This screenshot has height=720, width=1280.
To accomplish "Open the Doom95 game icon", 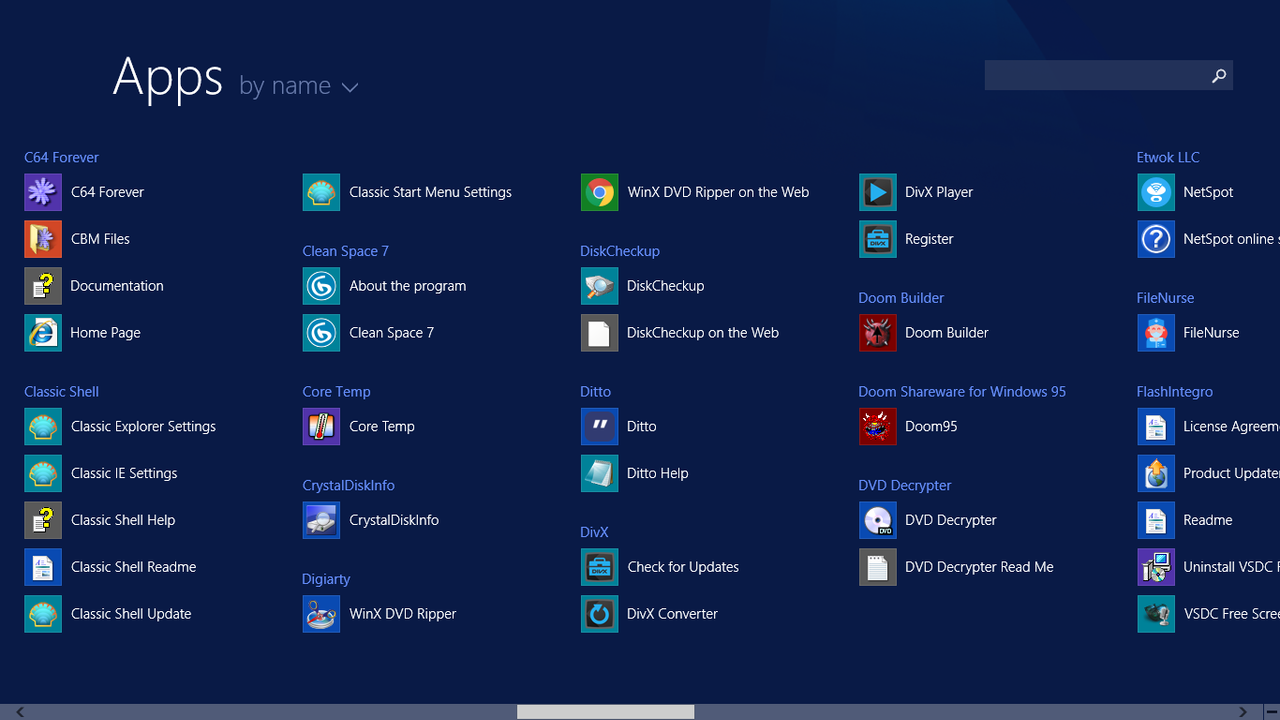I will click(x=877, y=426).
